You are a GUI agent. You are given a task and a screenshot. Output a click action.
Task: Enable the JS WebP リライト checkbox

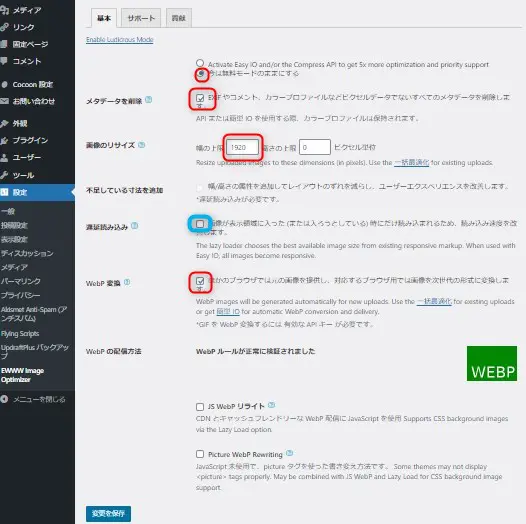(200, 407)
